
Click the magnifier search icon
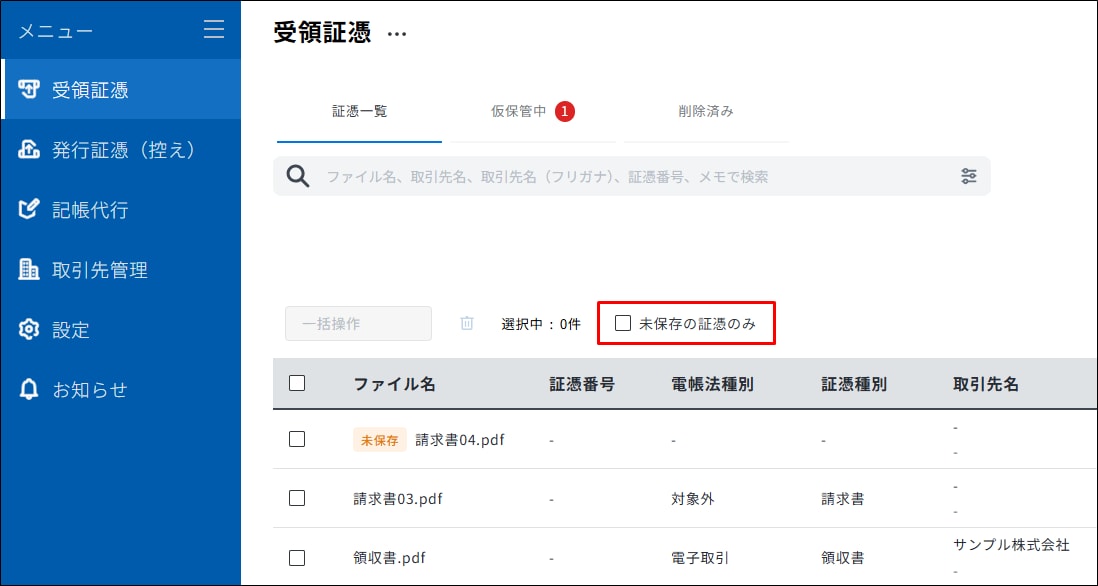[x=298, y=176]
